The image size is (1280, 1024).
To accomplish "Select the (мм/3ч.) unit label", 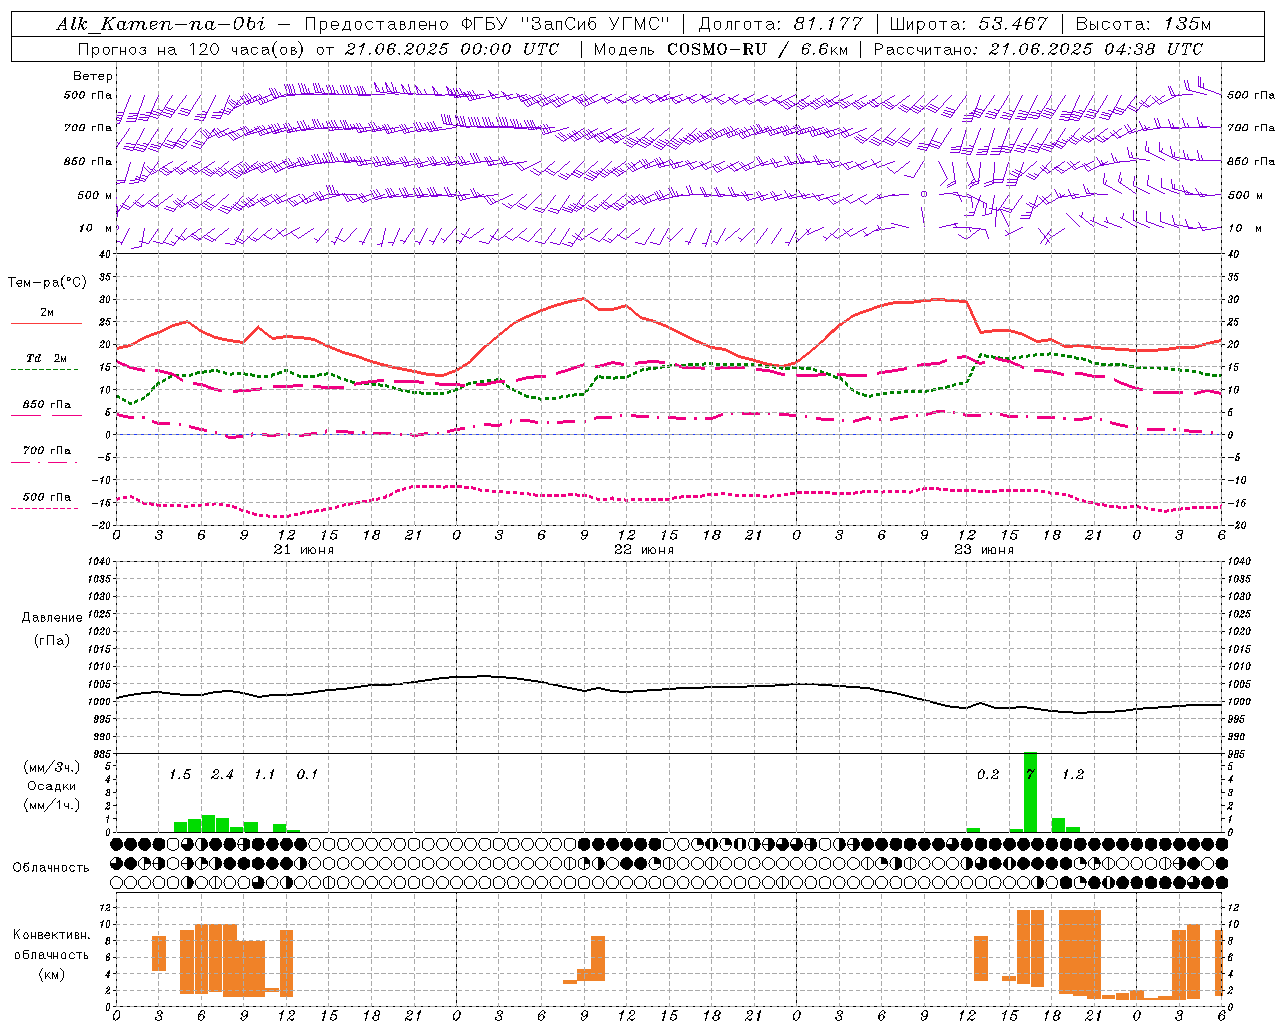I will pyautogui.click(x=51, y=767).
